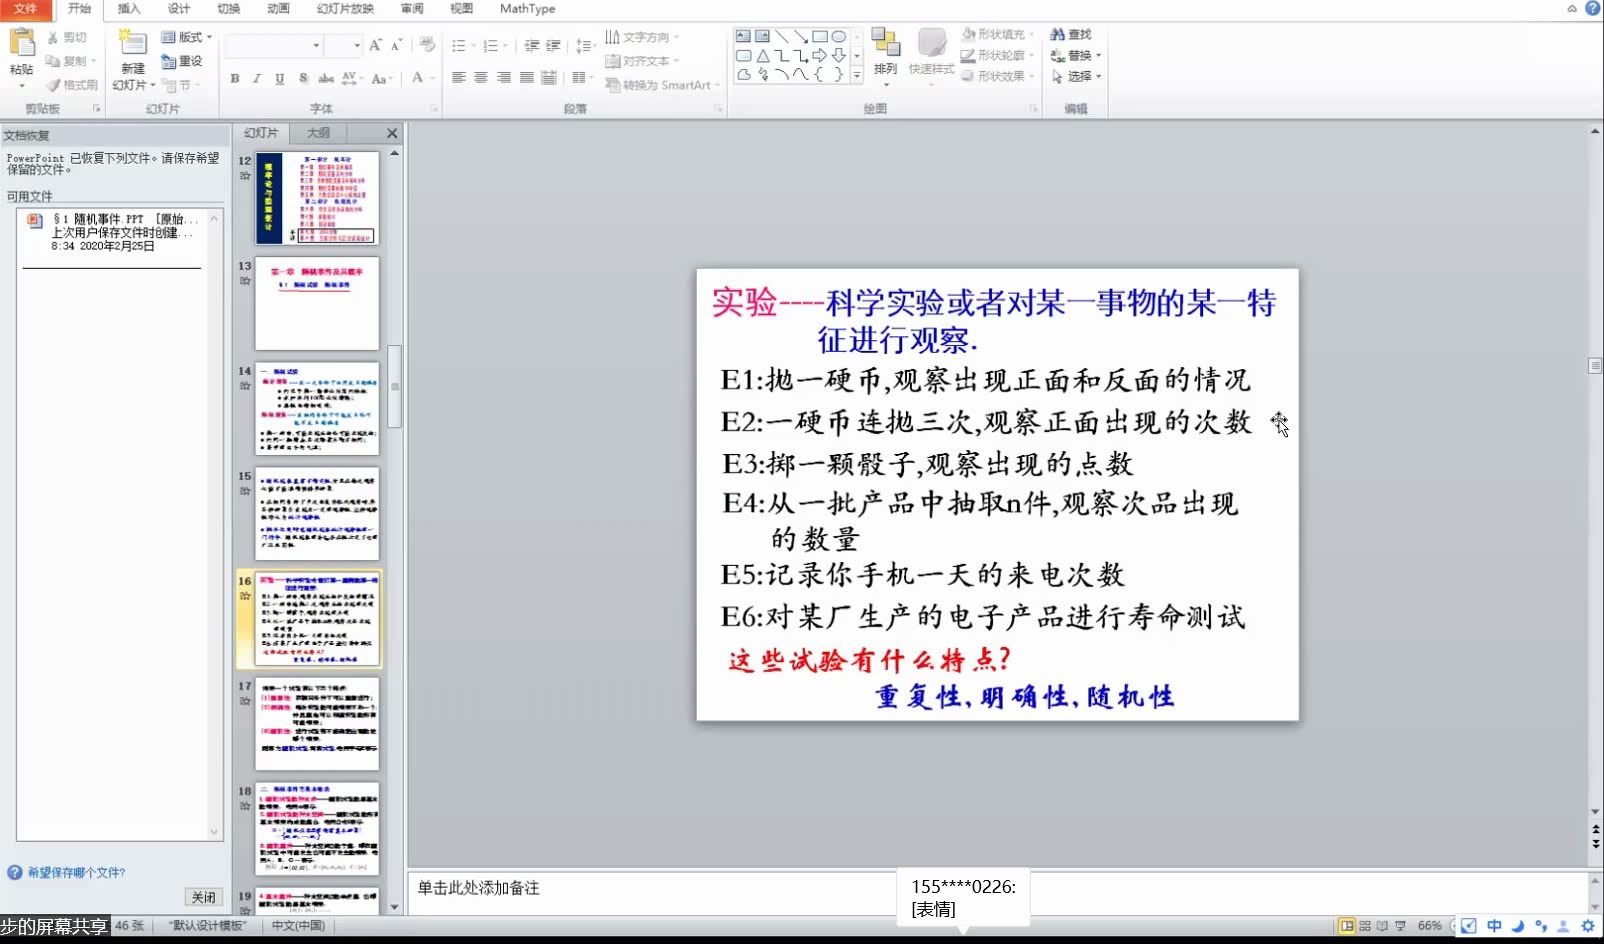The width and height of the screenshot is (1604, 944).
Task: Select slide 17 thumbnail
Action: tap(317, 724)
